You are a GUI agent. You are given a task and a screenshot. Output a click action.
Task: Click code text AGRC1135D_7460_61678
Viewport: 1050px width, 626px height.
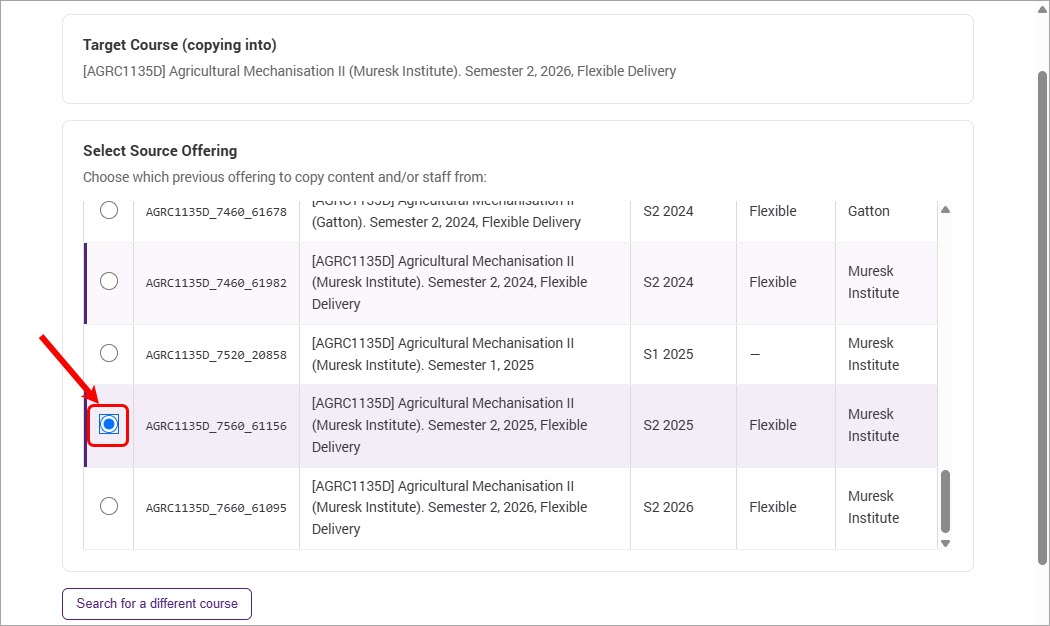click(x=216, y=212)
